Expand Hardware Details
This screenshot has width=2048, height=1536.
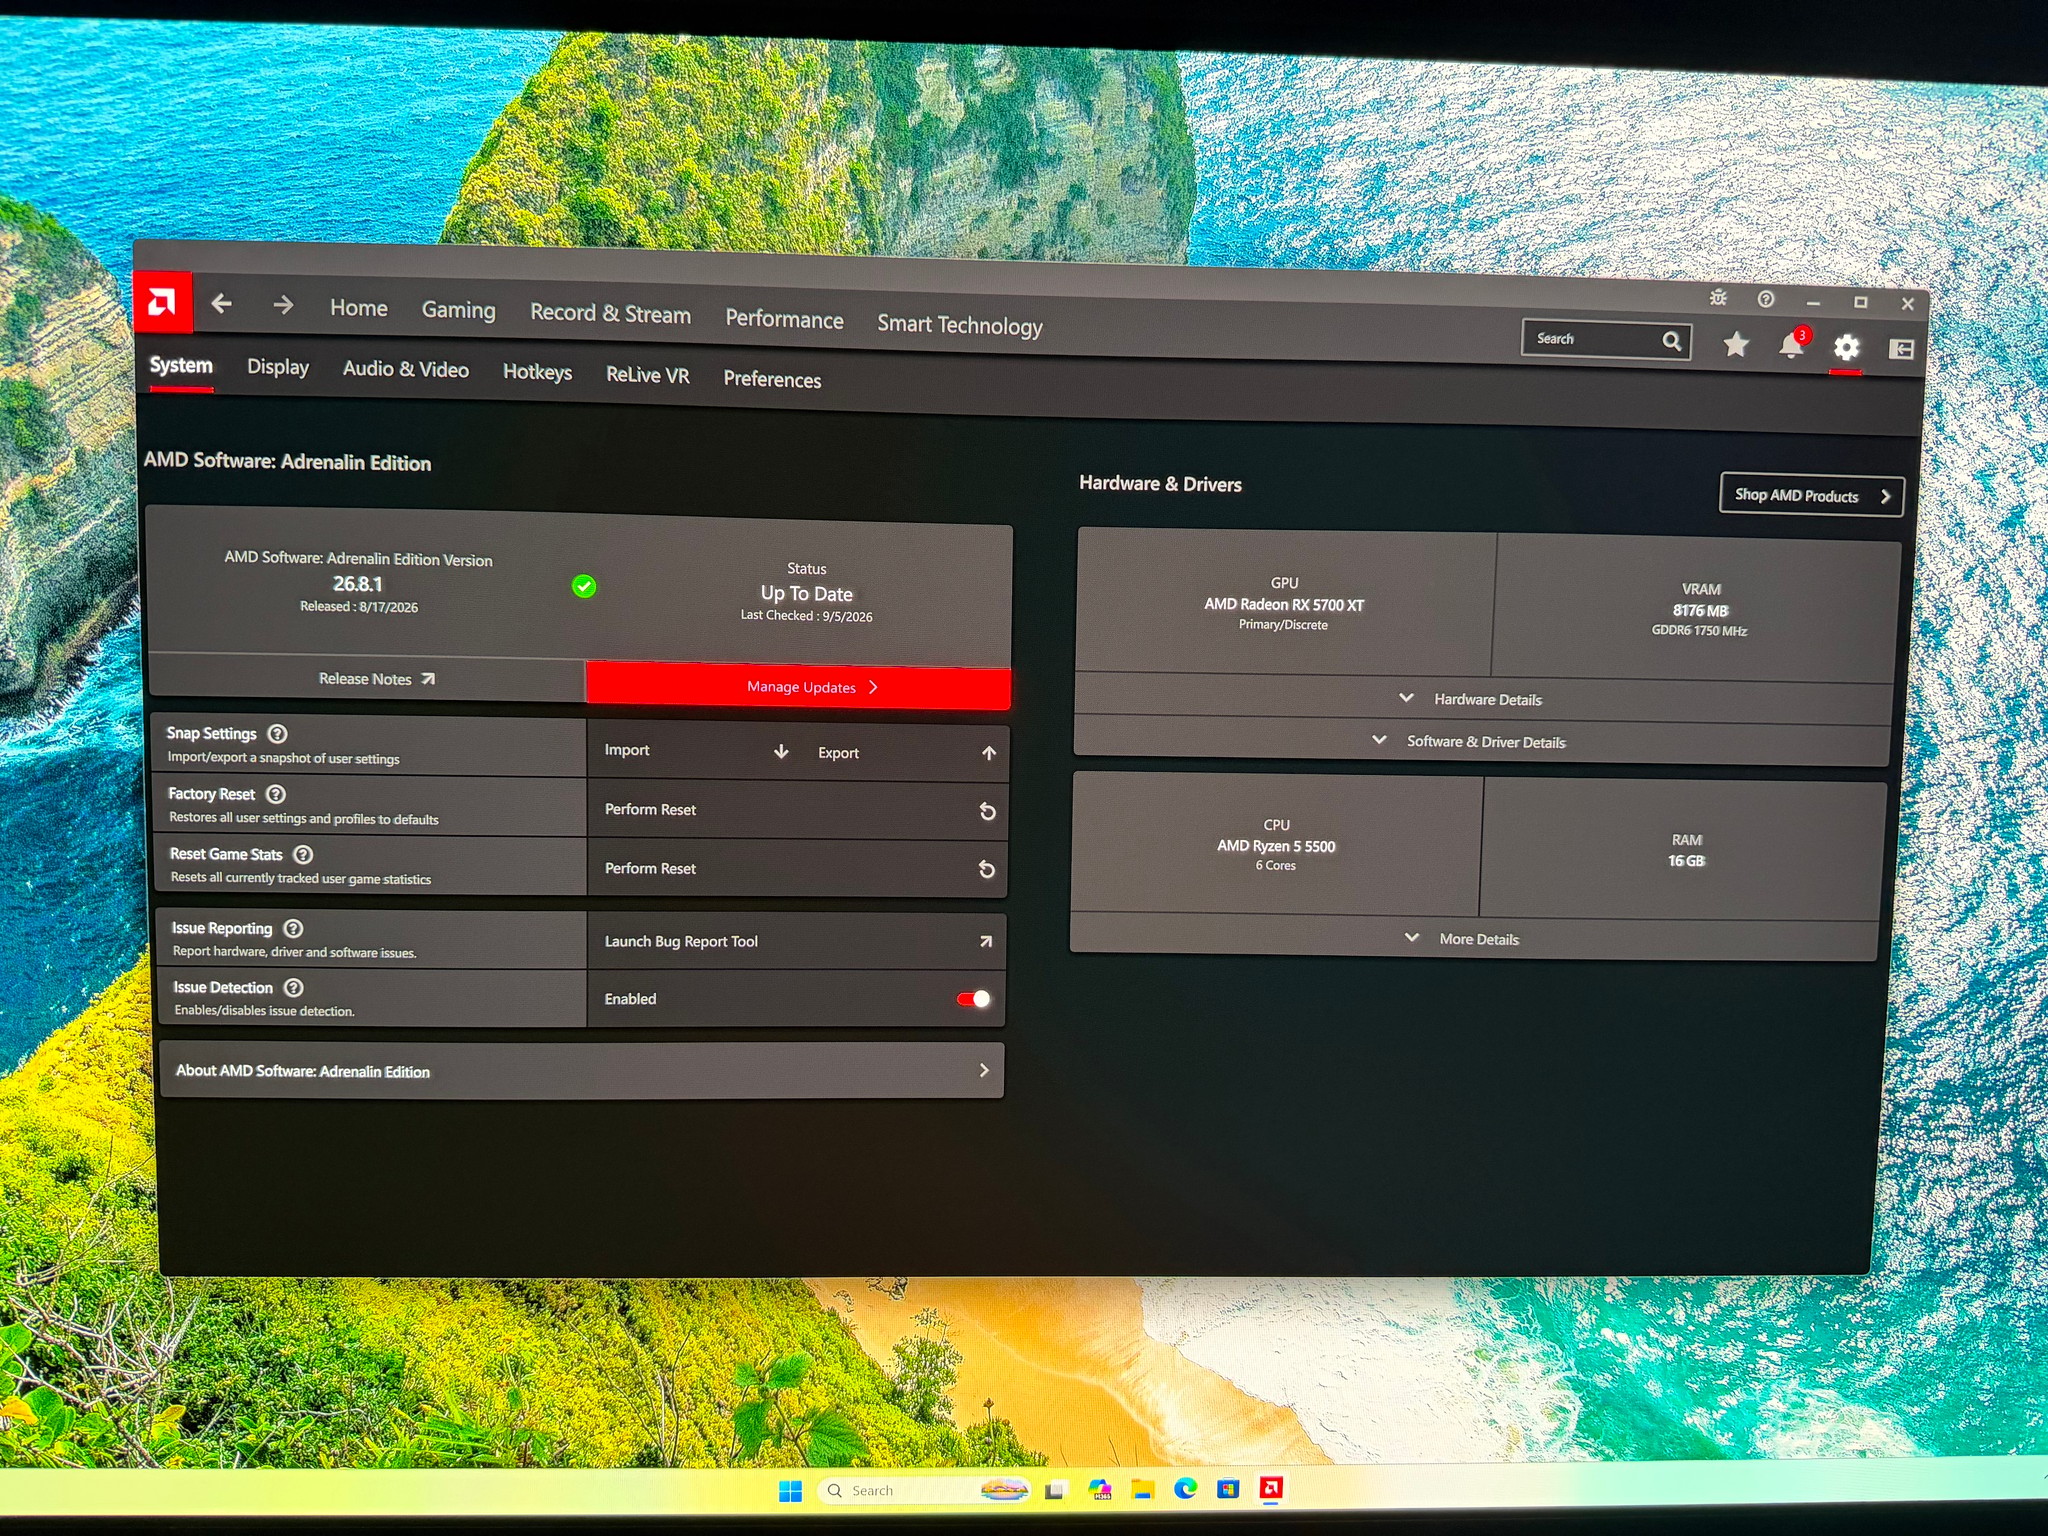click(x=1483, y=699)
